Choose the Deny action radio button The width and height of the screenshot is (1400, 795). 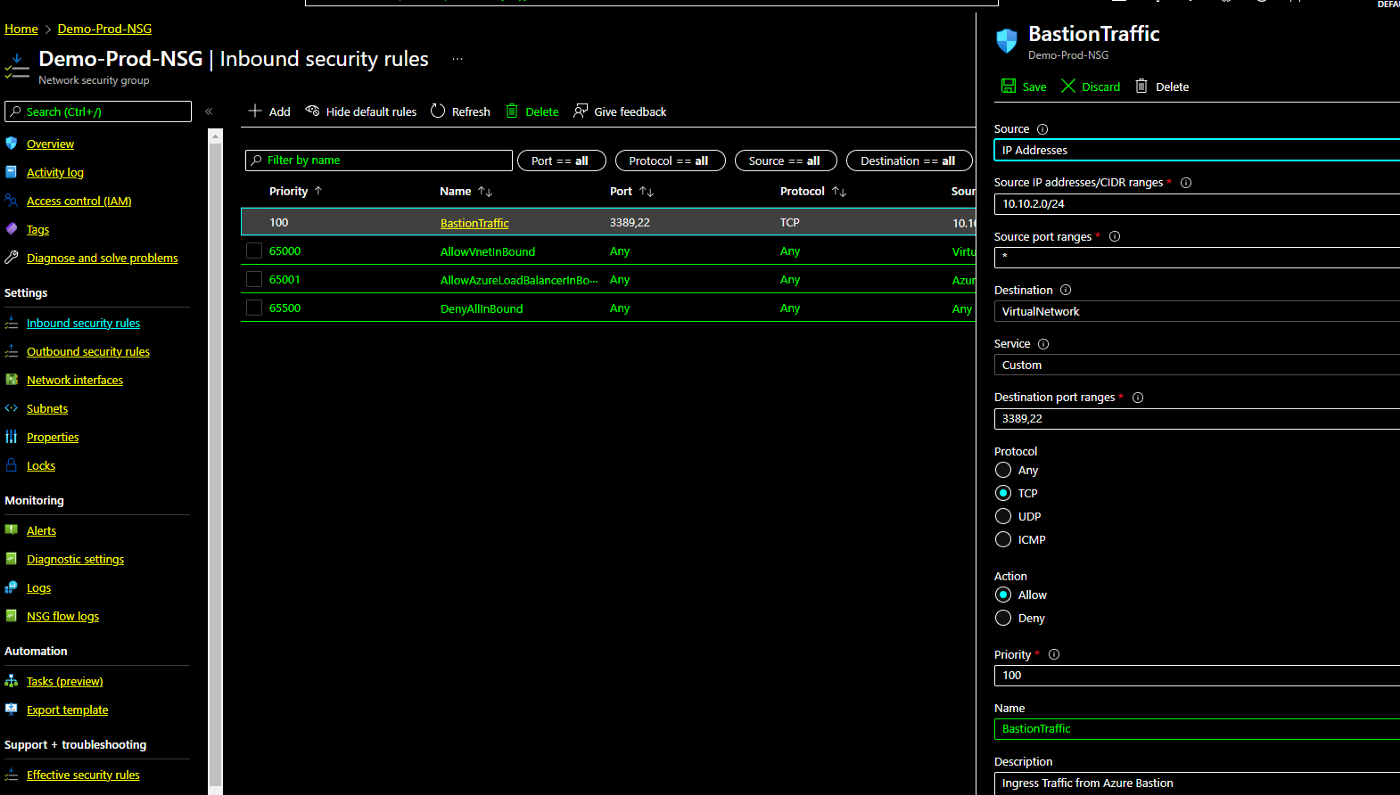click(x=1003, y=618)
